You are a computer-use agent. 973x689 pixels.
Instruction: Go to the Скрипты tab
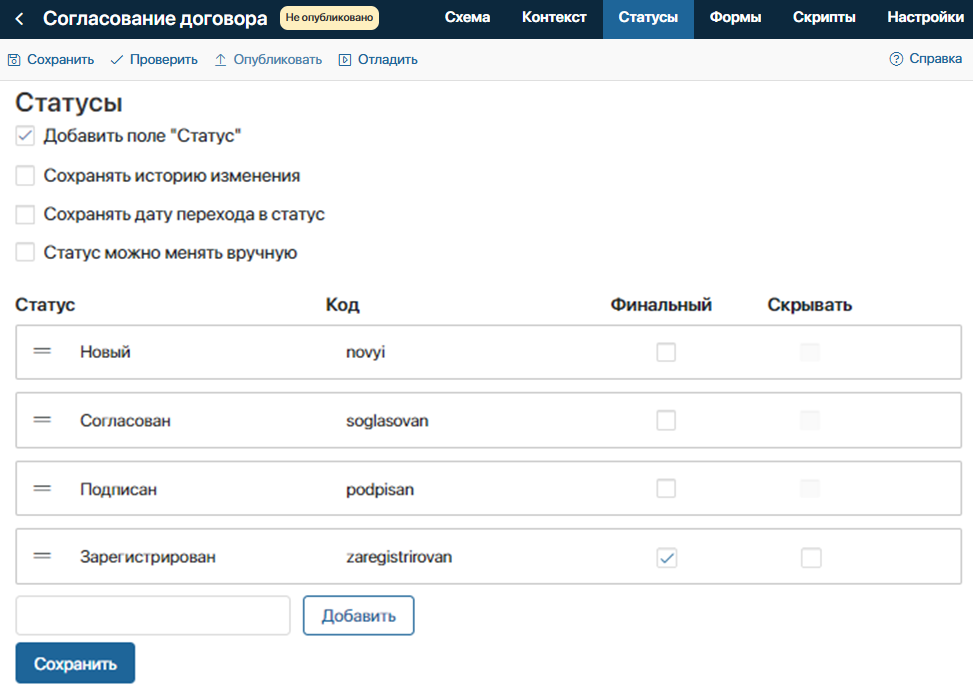824,17
